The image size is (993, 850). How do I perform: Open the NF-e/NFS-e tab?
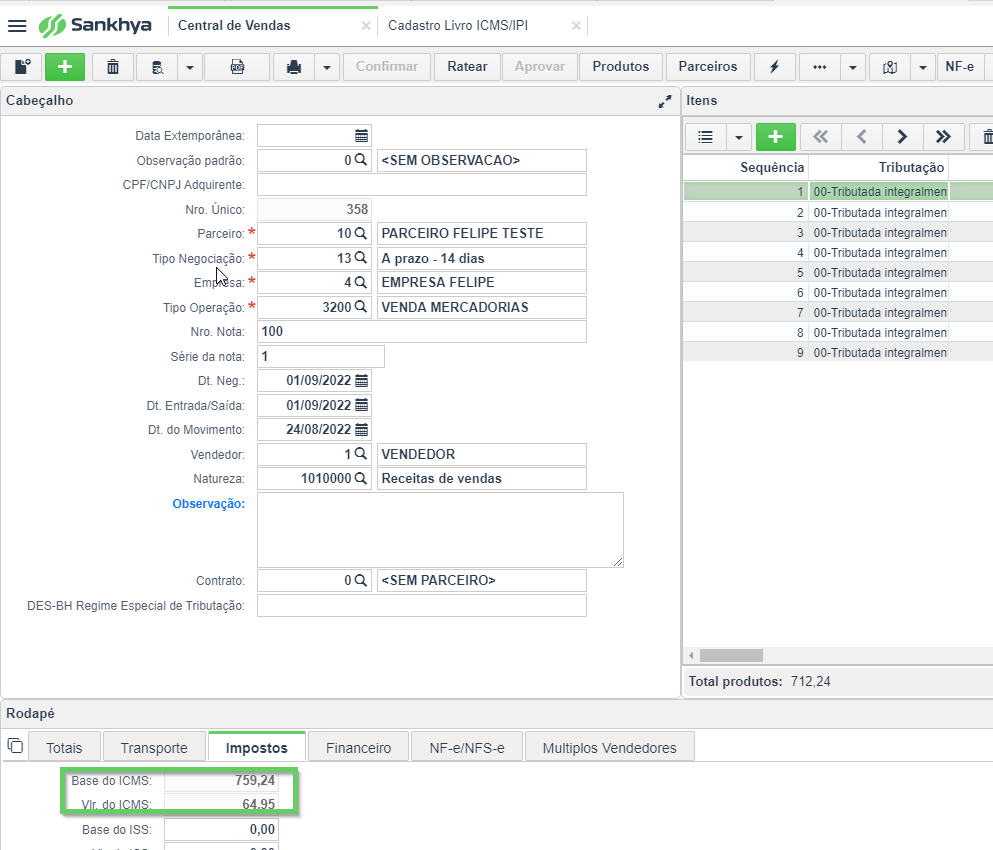tap(467, 748)
